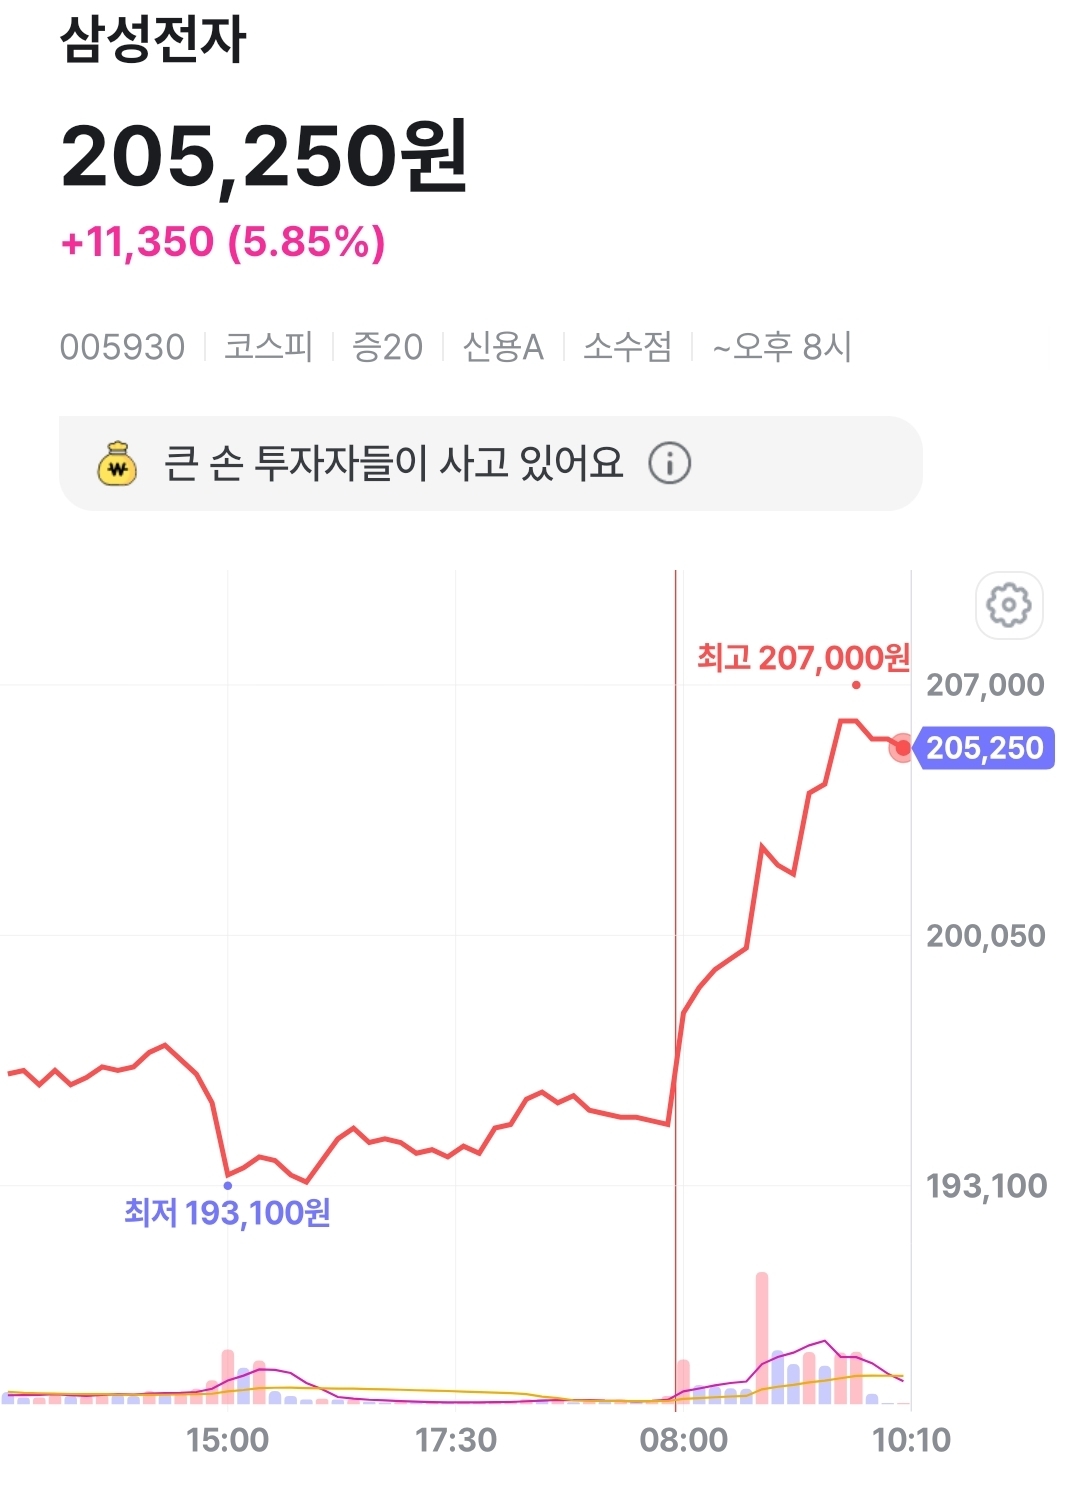Image resolution: width=1080 pixels, height=1488 pixels.
Task: Select the 205,250 current price tag
Action: (985, 748)
